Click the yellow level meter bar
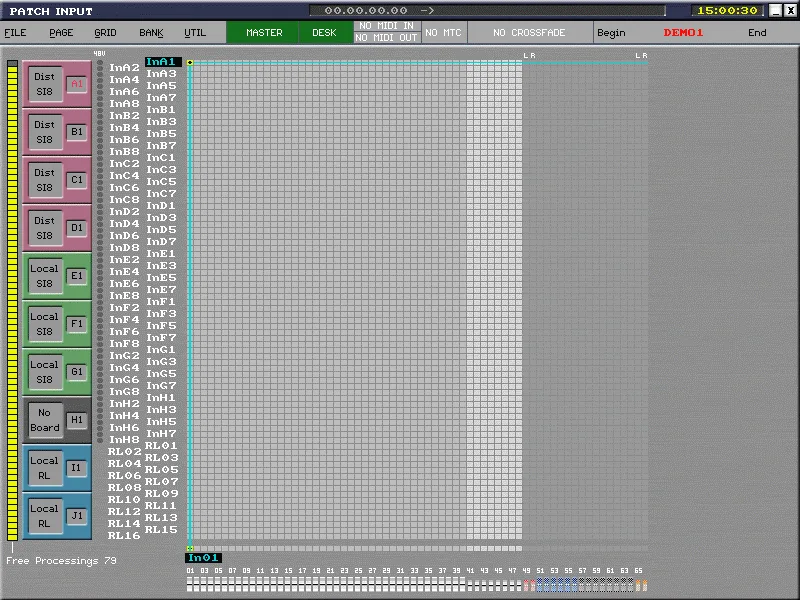The image size is (800, 600). (12, 301)
